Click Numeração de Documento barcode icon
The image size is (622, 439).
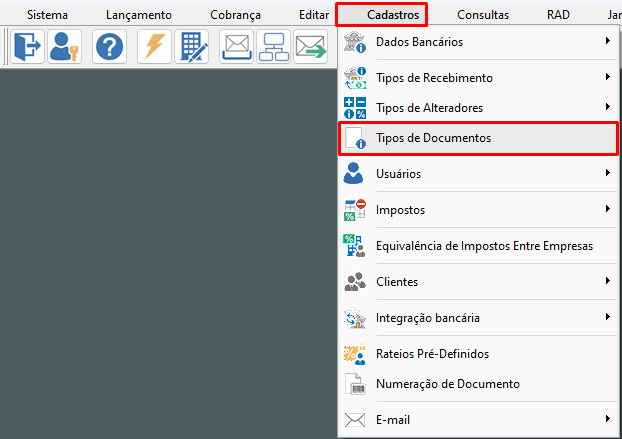tap(354, 384)
